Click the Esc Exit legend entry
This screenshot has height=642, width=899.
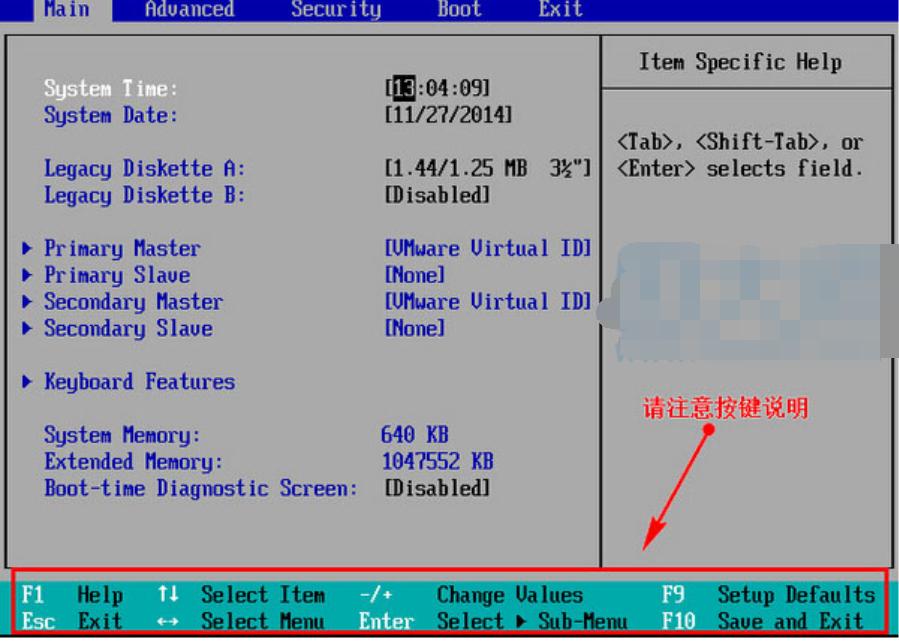(x=67, y=621)
